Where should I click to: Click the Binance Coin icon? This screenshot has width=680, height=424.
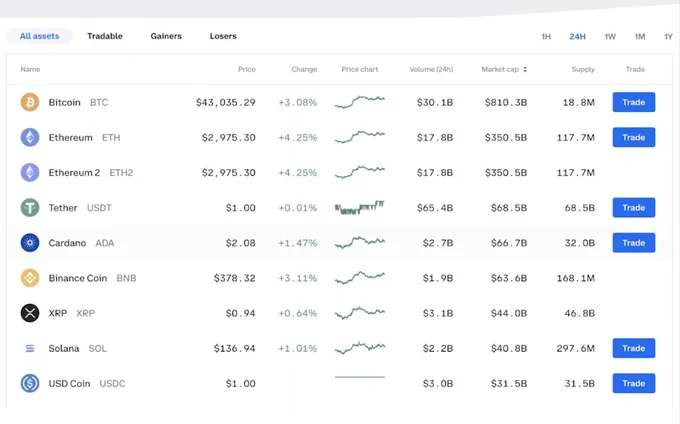click(x=30, y=278)
